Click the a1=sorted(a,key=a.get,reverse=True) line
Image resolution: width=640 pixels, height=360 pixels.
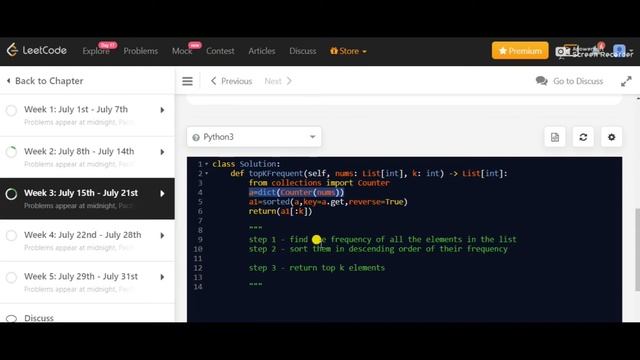(328, 202)
